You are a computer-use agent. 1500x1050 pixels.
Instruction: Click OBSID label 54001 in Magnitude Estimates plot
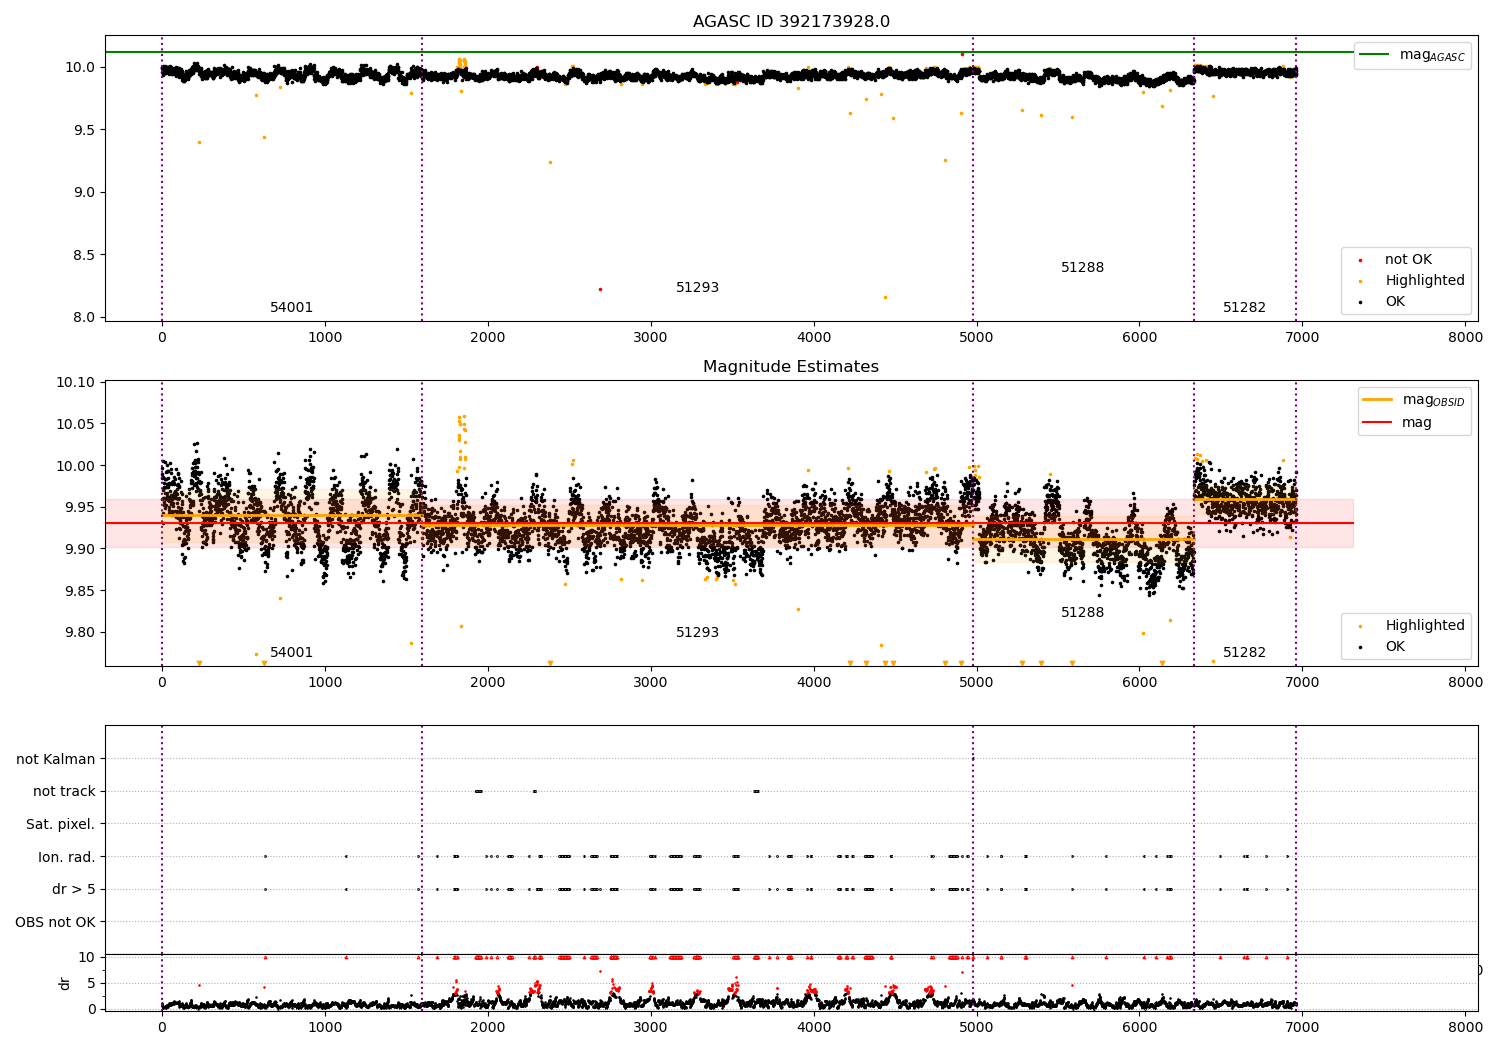point(292,653)
